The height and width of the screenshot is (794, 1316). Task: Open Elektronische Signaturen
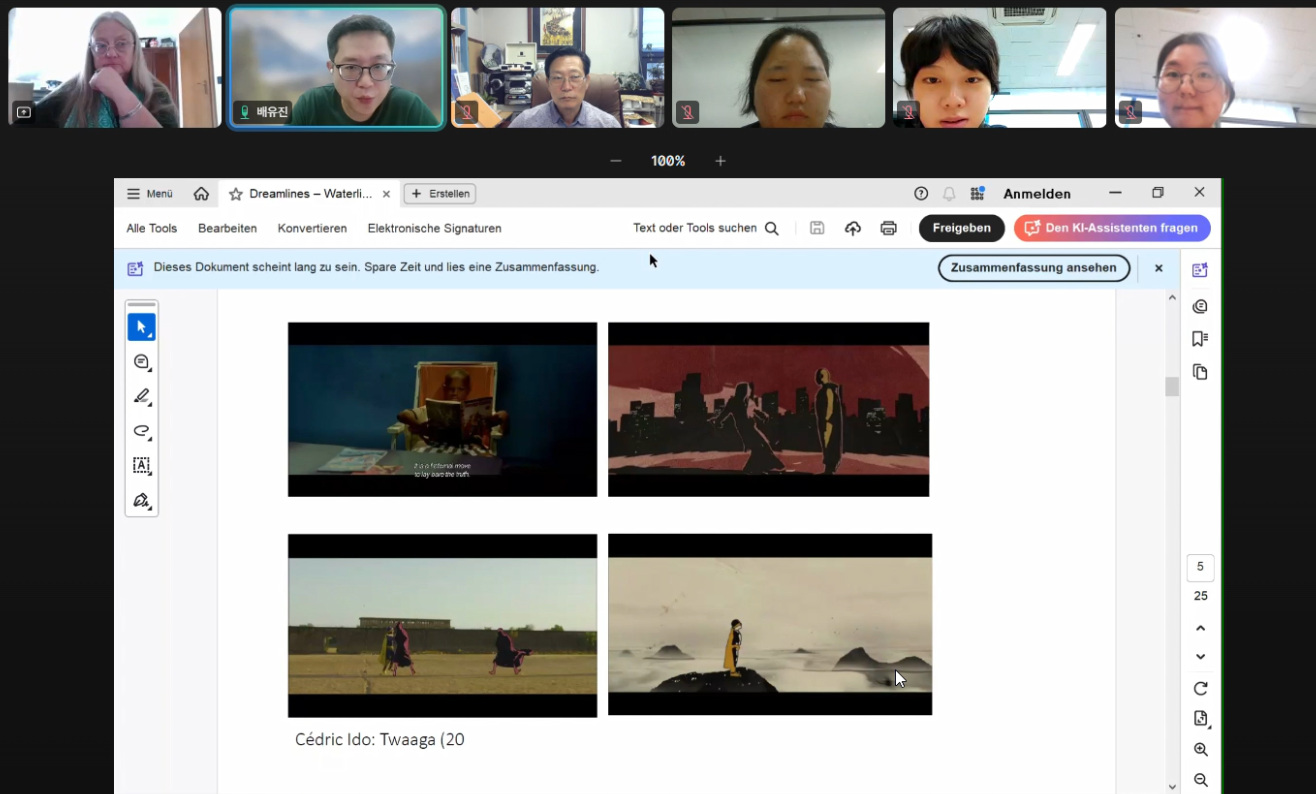(434, 228)
